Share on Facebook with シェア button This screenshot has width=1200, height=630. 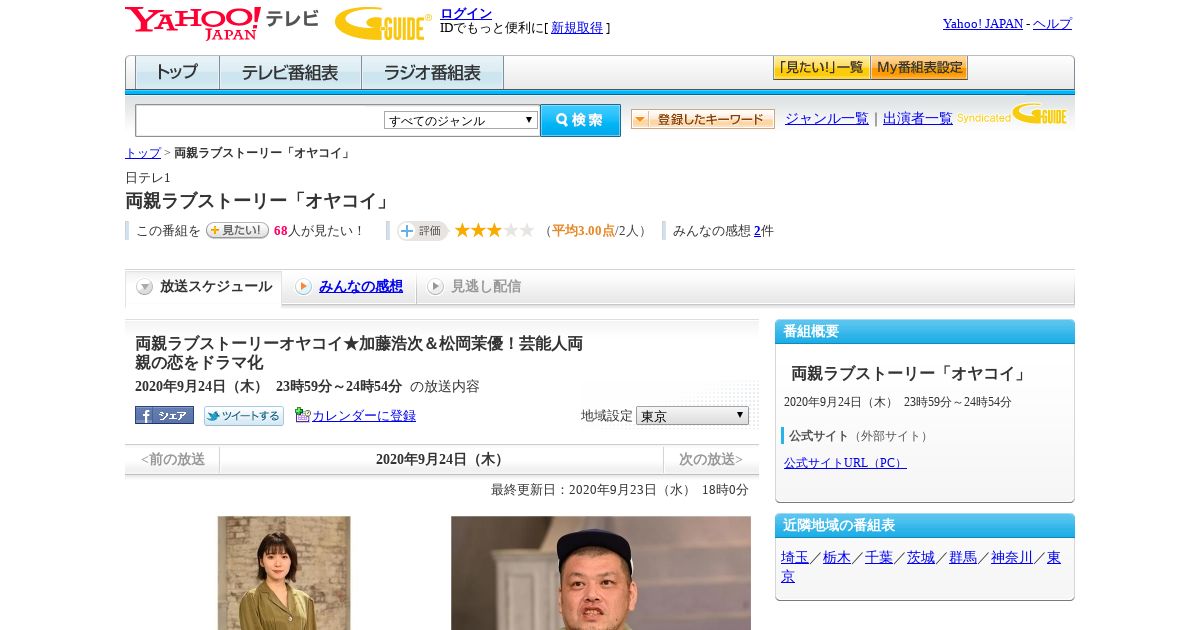(164, 415)
